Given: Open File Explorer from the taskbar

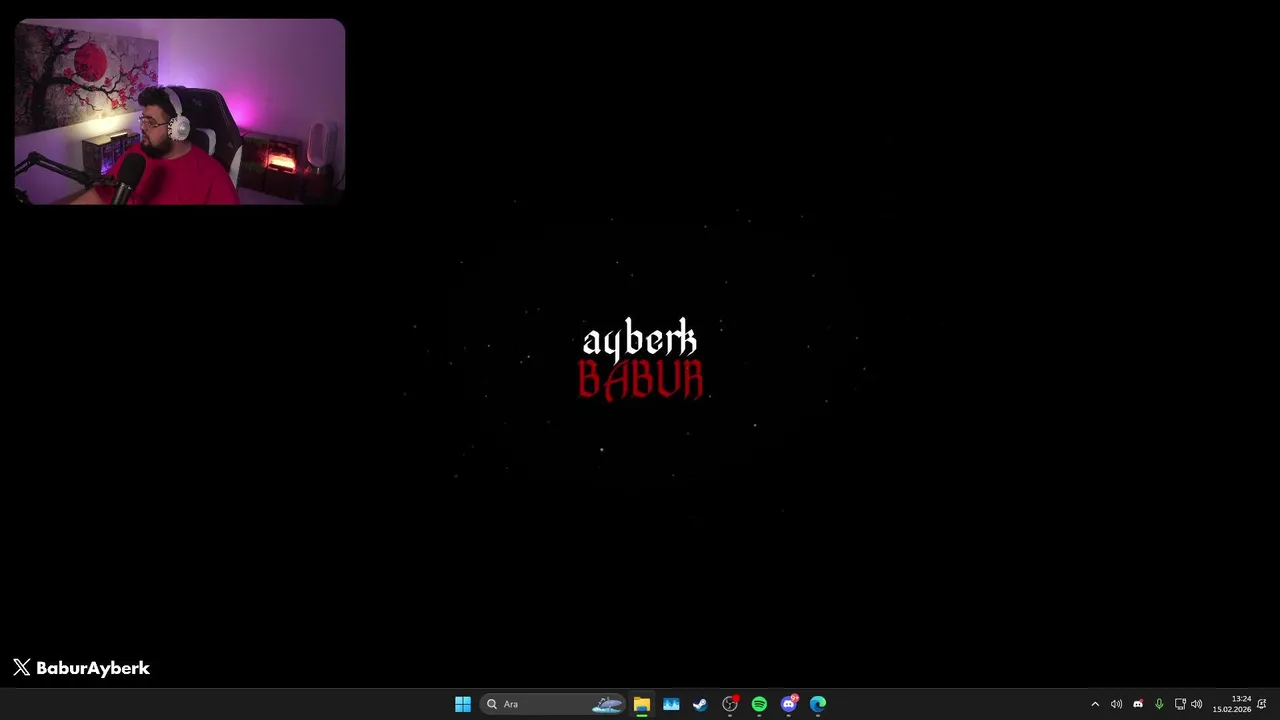Looking at the screenshot, I should (x=641, y=704).
